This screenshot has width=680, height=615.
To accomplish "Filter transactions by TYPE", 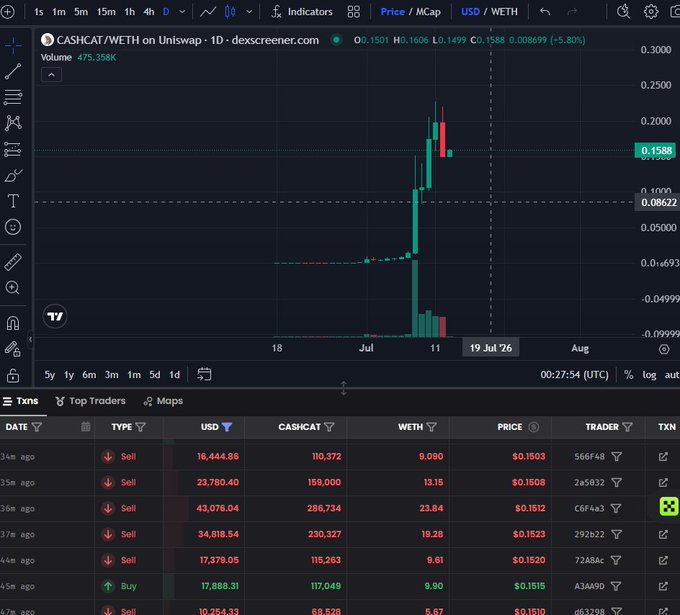I will point(141,427).
